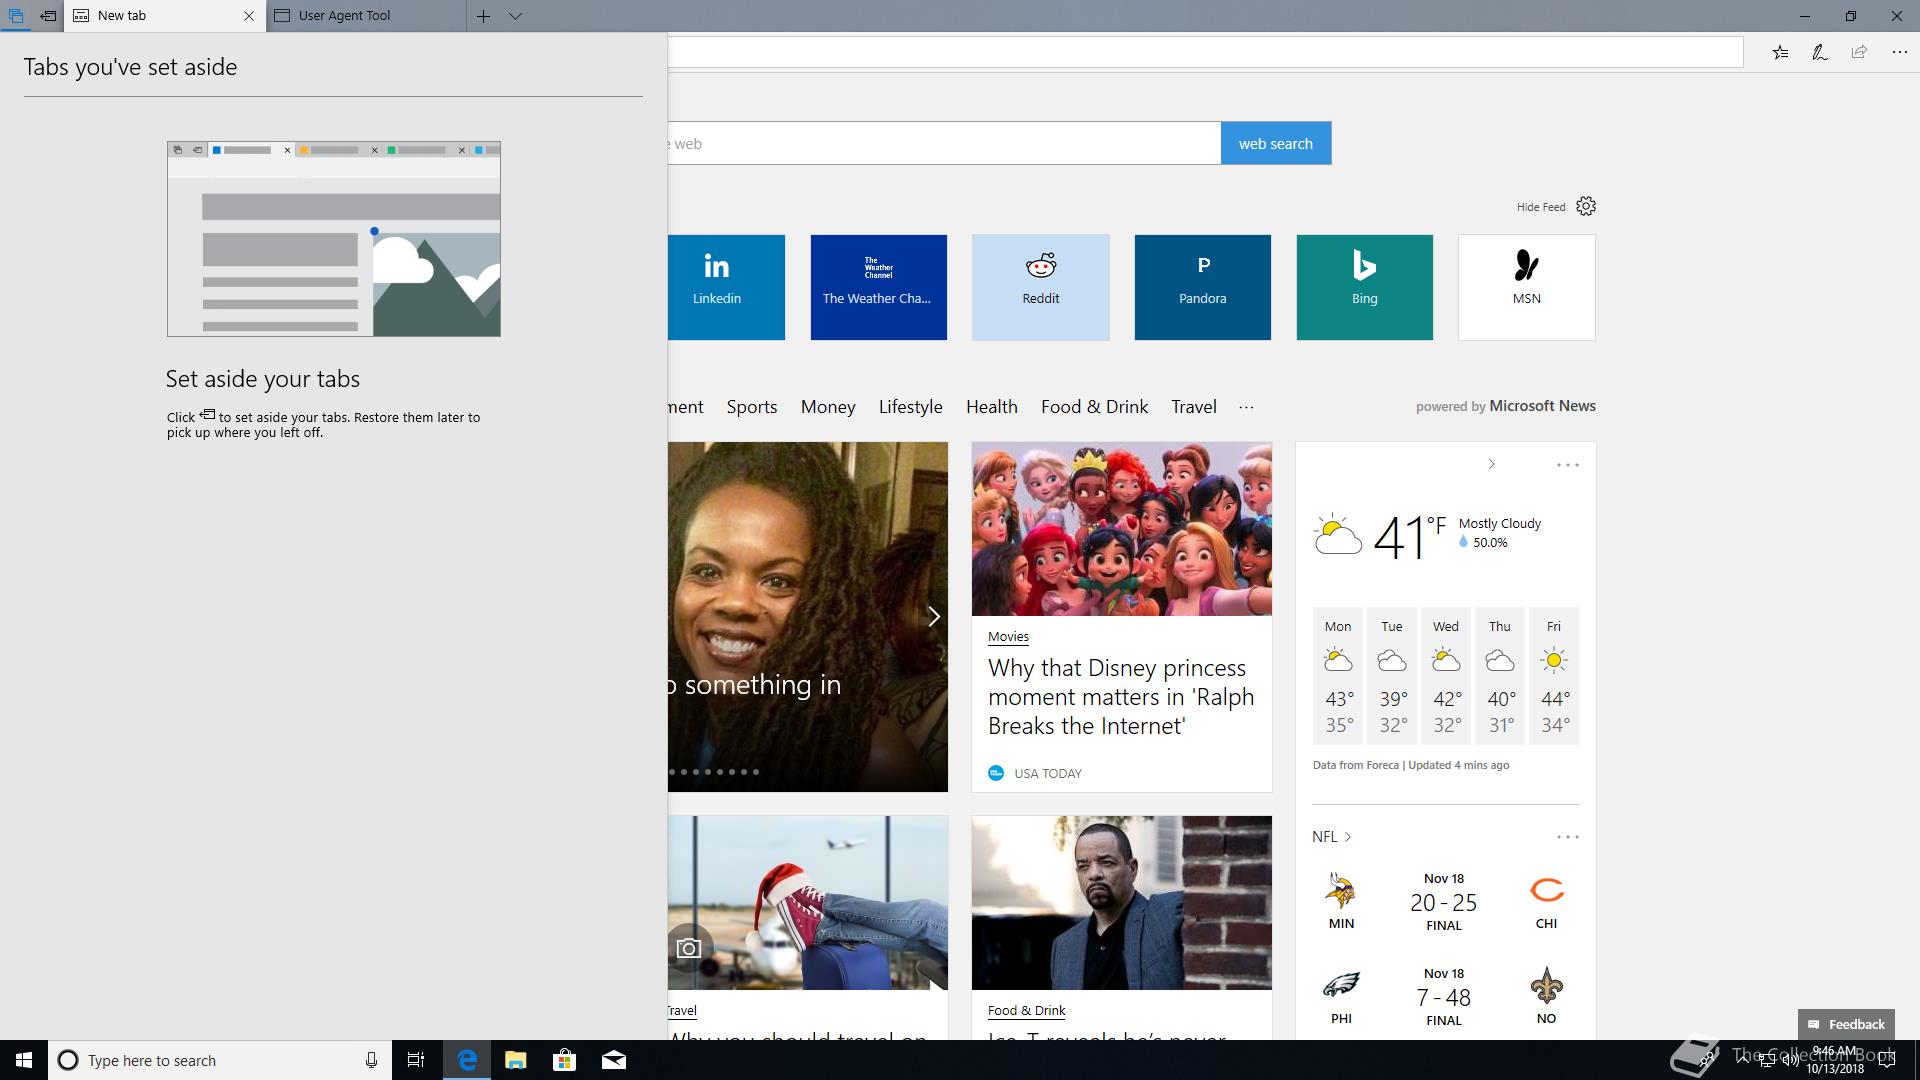1920x1080 pixels.
Task: Click the Cortana microphone icon
Action: [x=371, y=1060]
